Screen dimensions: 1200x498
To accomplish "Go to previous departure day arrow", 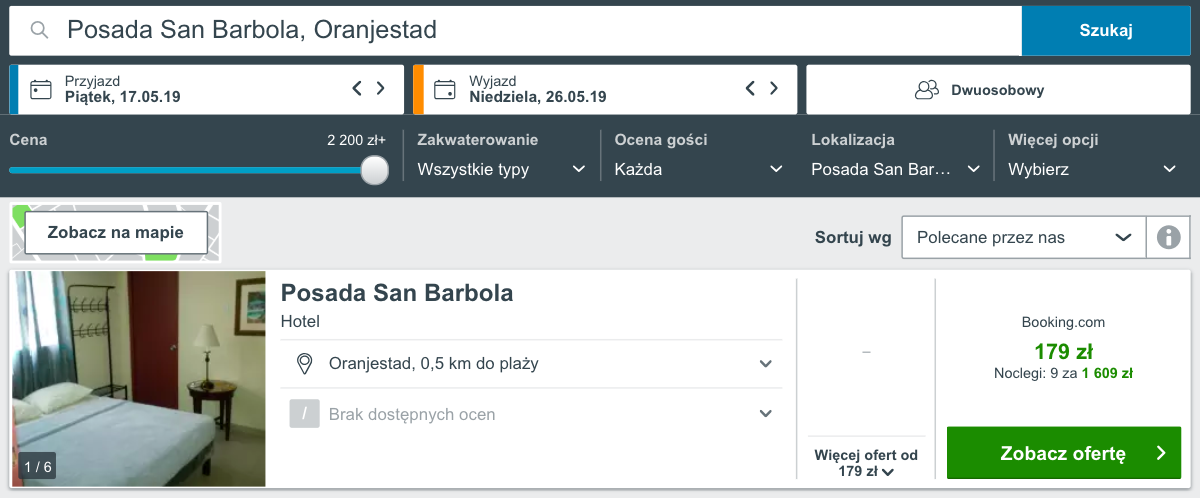I will (x=750, y=89).
